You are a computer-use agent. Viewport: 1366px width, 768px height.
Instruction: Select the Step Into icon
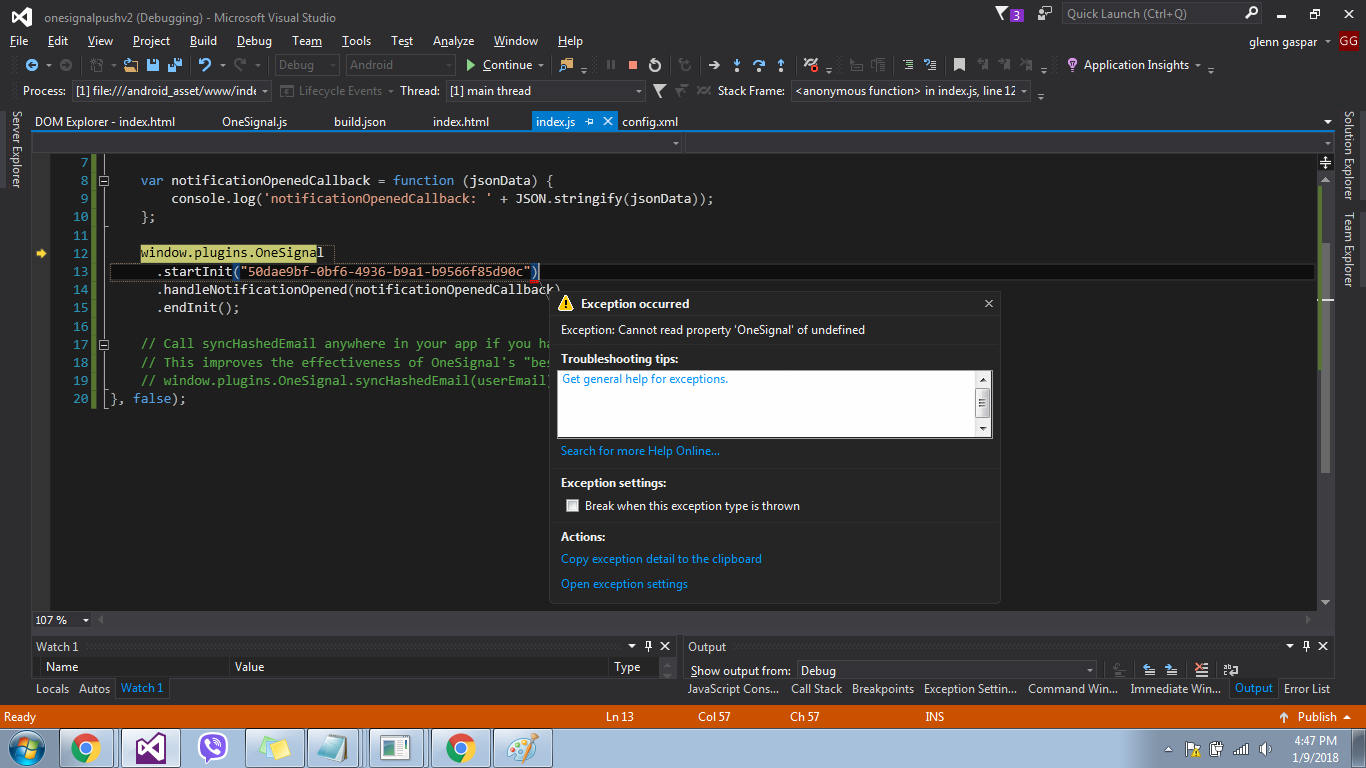pyautogui.click(x=737, y=64)
